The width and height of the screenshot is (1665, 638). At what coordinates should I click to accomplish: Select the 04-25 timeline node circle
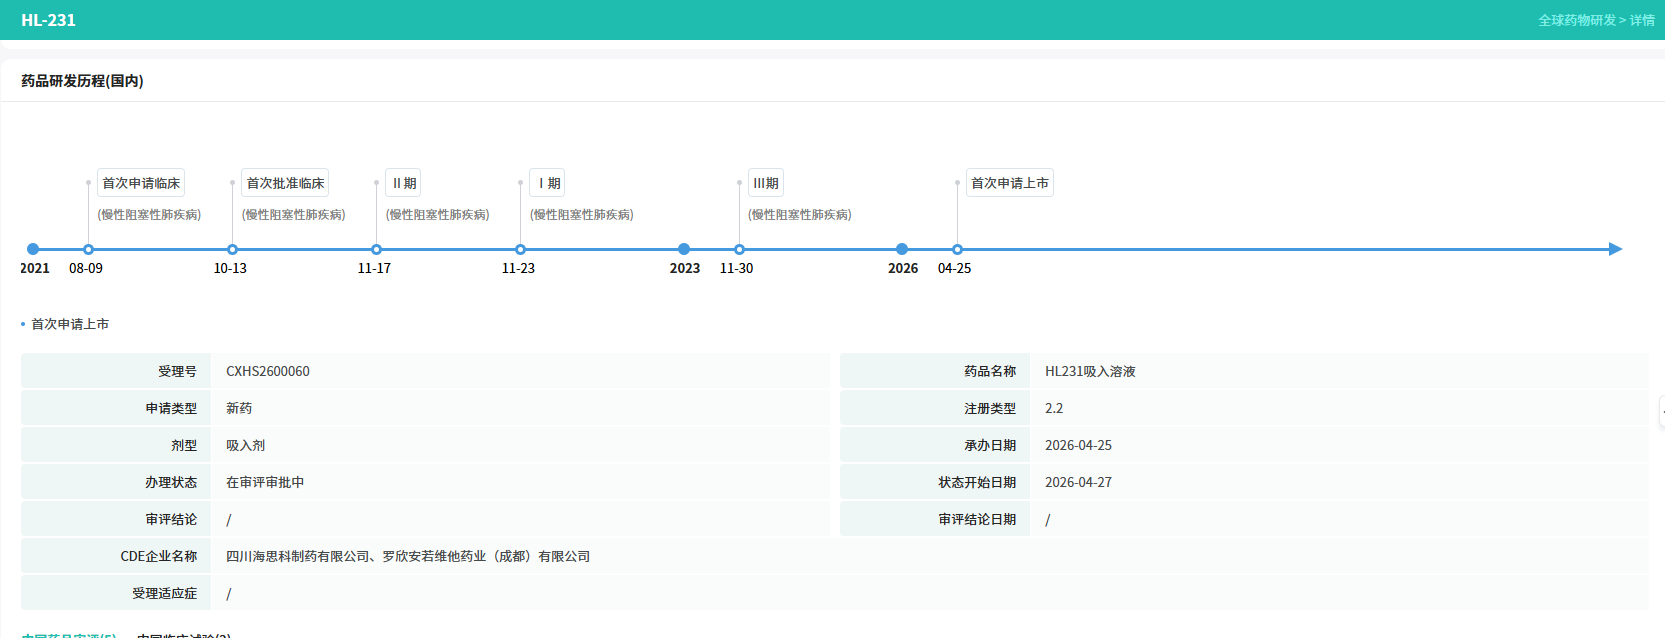tap(957, 249)
